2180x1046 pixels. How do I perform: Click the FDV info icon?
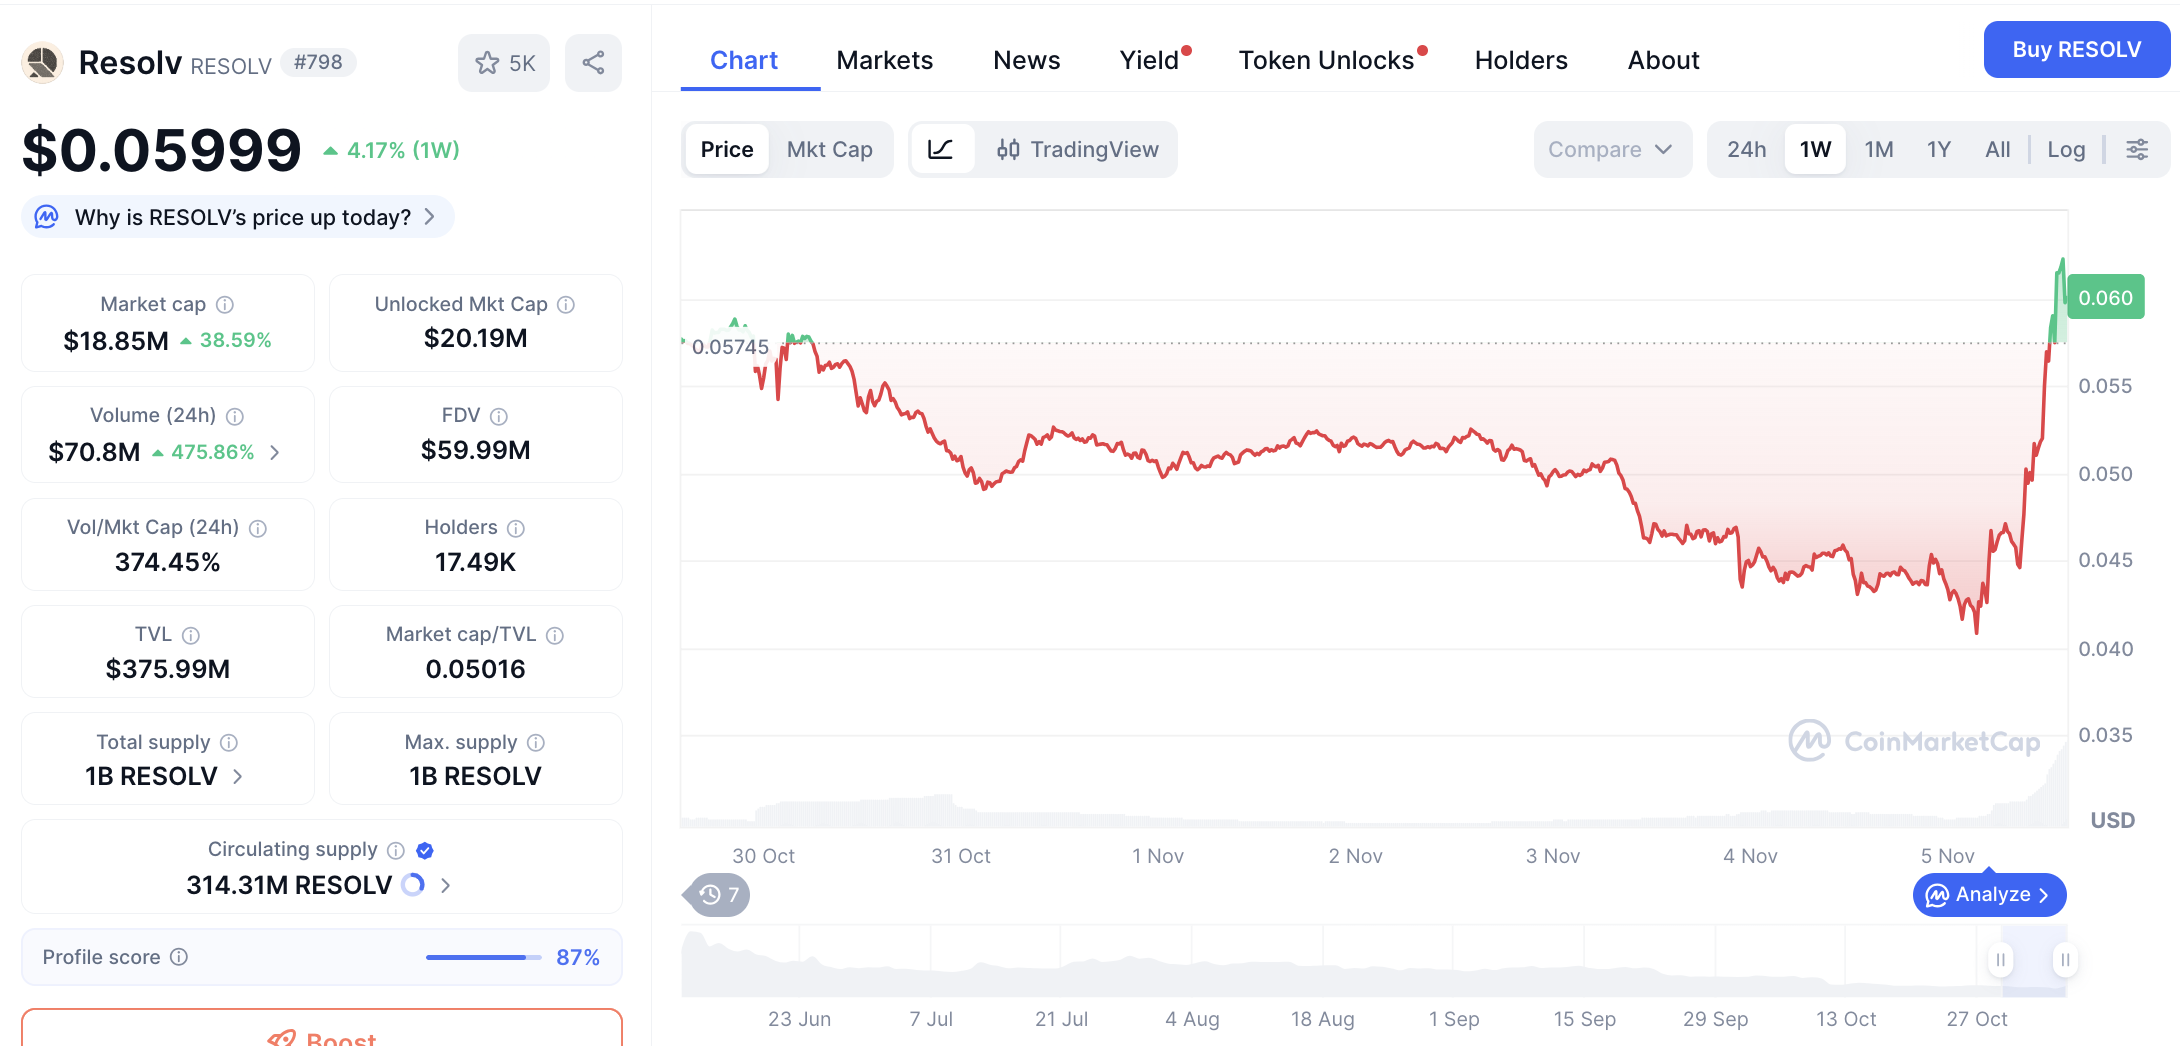coord(499,416)
